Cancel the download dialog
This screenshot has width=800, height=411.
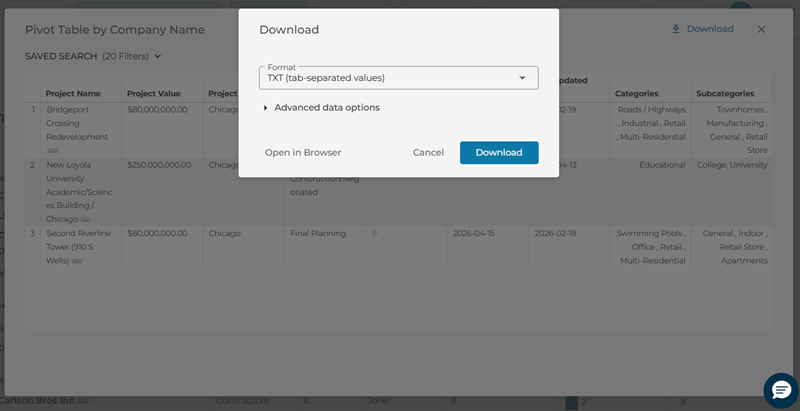pyautogui.click(x=428, y=152)
